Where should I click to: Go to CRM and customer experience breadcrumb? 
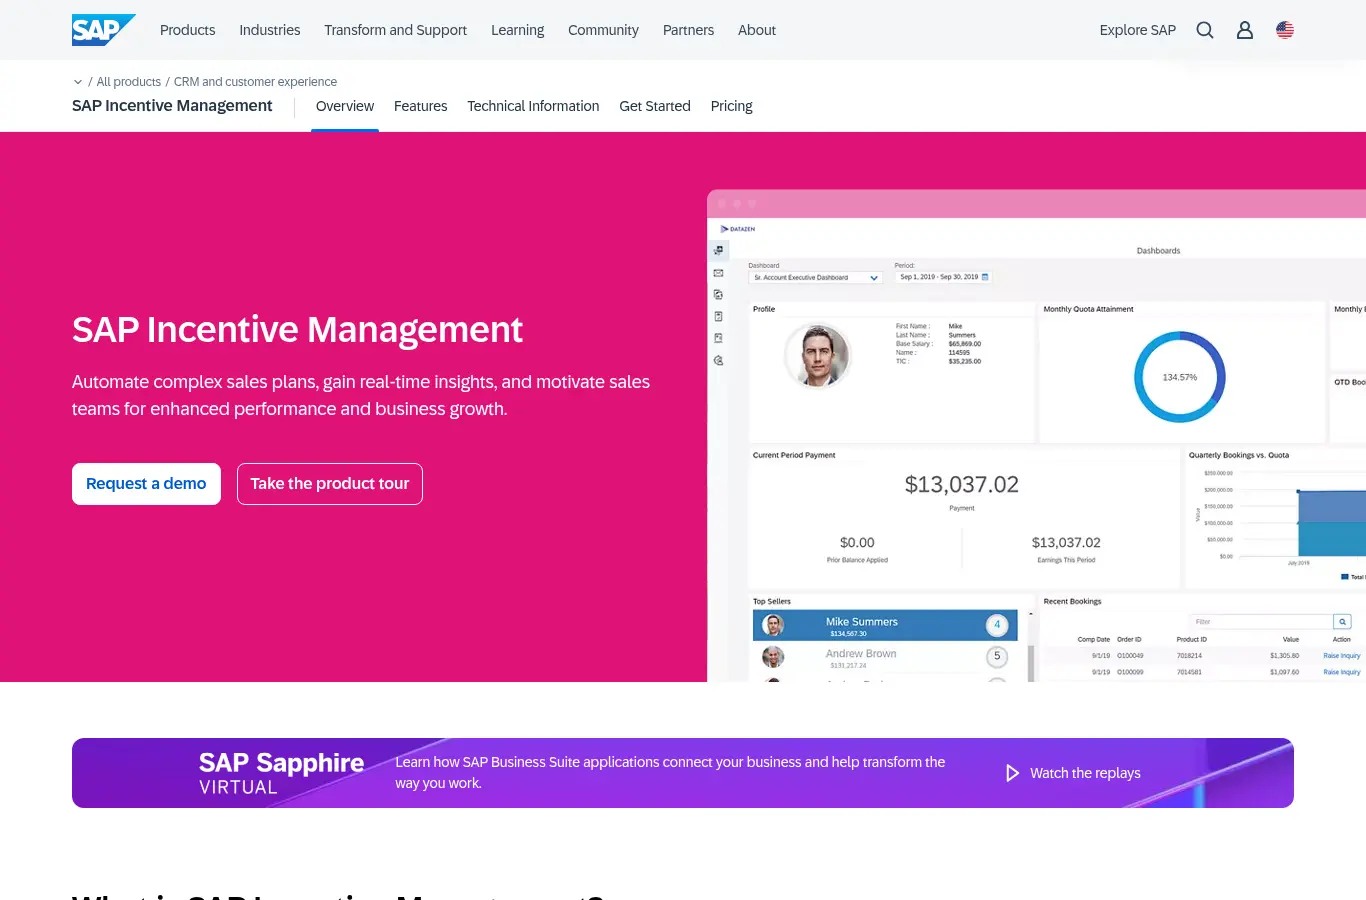[x=255, y=82]
